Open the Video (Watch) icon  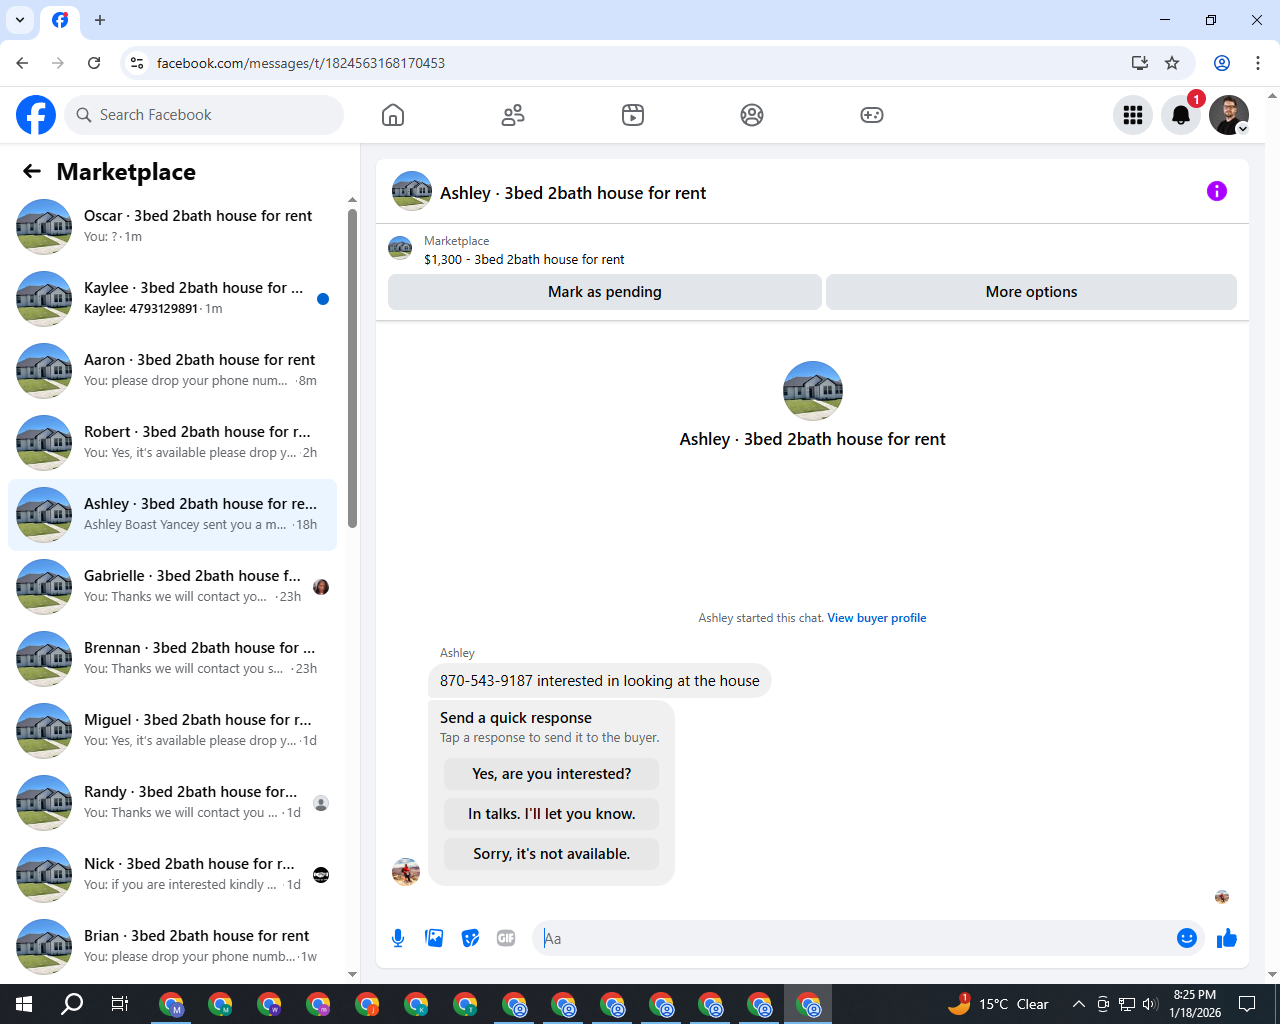633,115
